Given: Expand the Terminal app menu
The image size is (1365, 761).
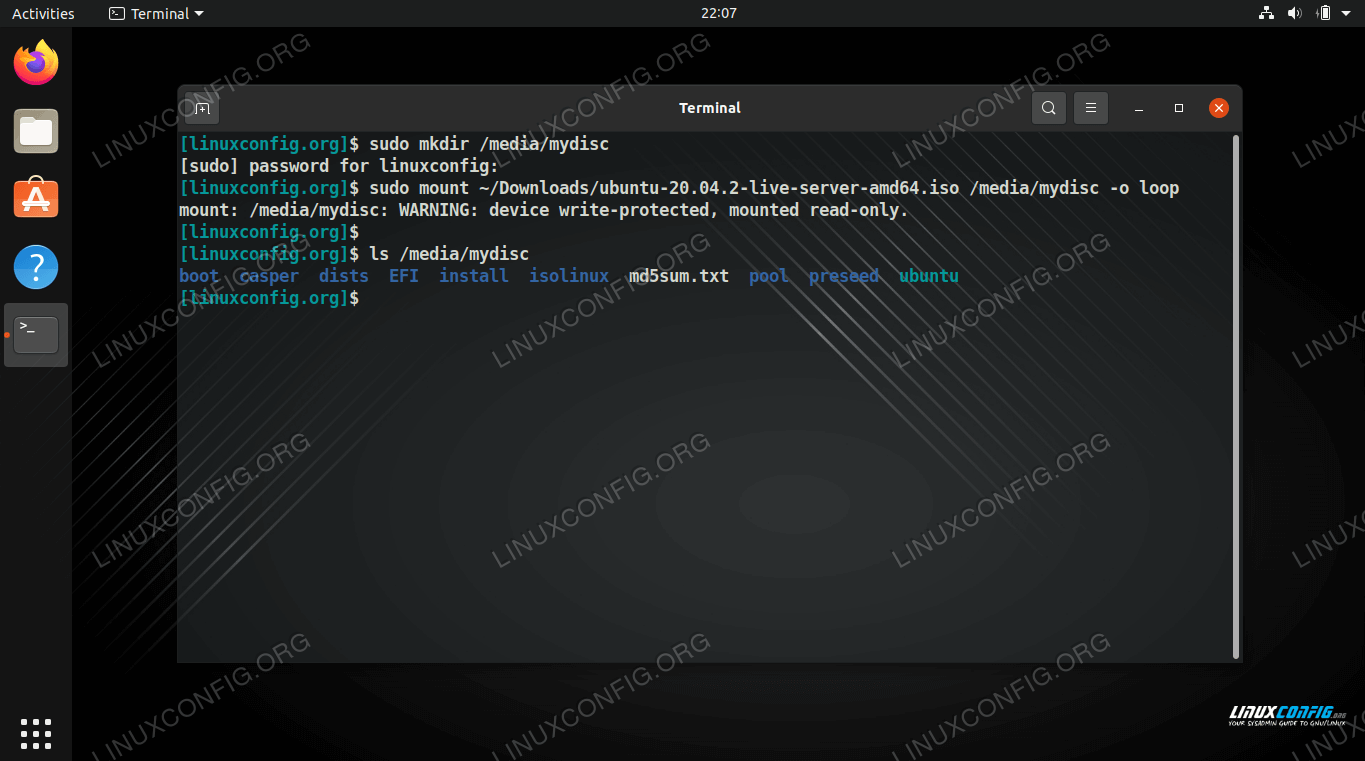Looking at the screenshot, I should click(x=156, y=13).
